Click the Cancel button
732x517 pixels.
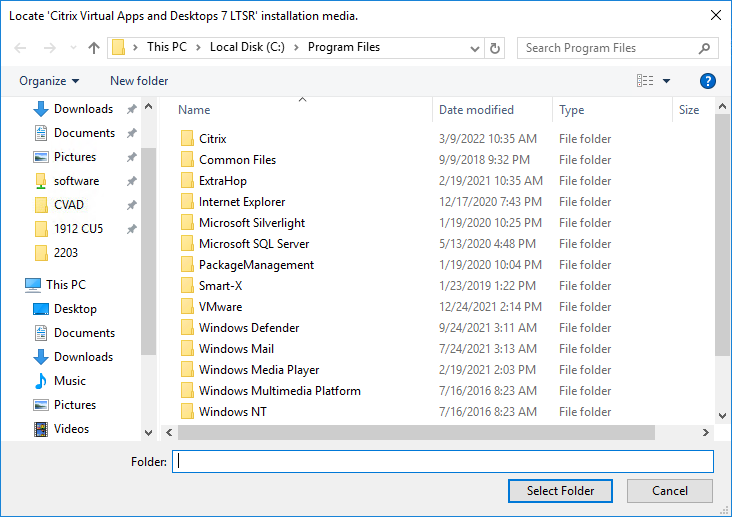670,491
